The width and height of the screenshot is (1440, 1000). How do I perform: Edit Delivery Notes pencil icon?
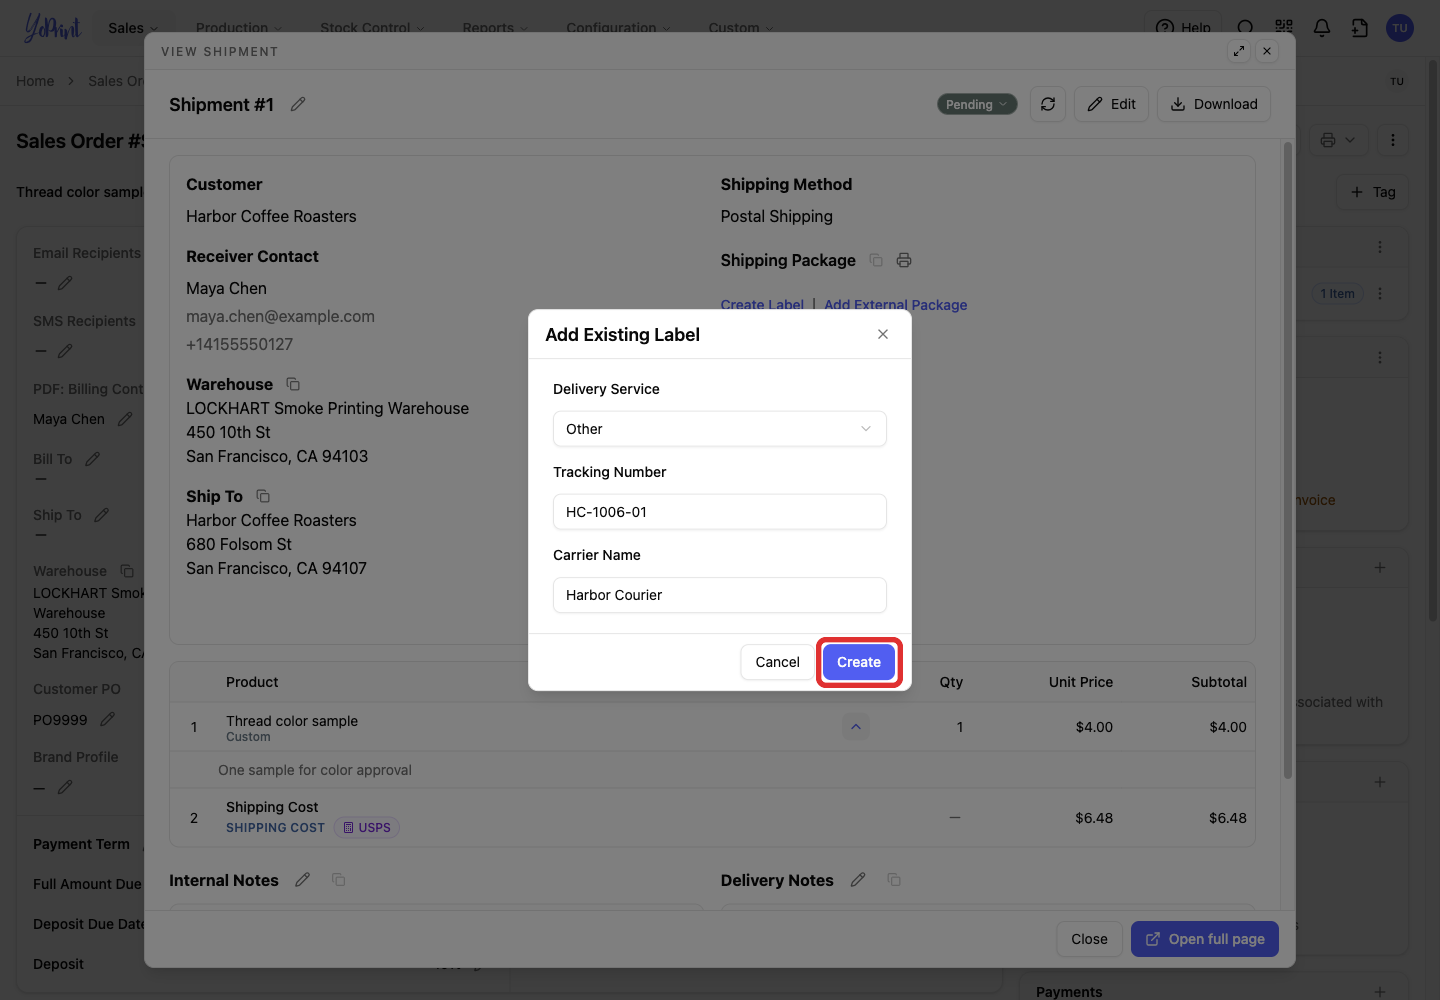click(858, 880)
